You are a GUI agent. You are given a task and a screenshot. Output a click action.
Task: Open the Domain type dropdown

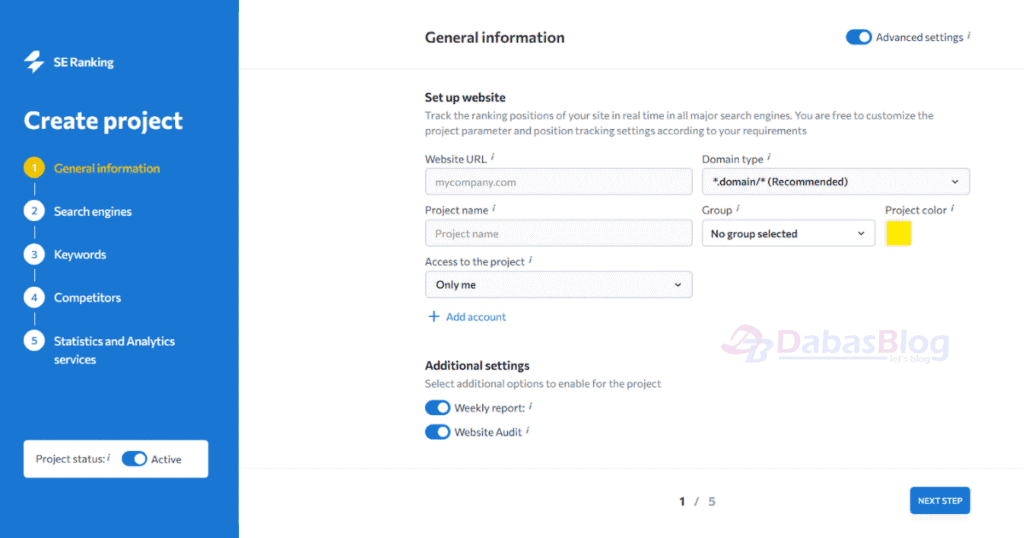click(835, 182)
